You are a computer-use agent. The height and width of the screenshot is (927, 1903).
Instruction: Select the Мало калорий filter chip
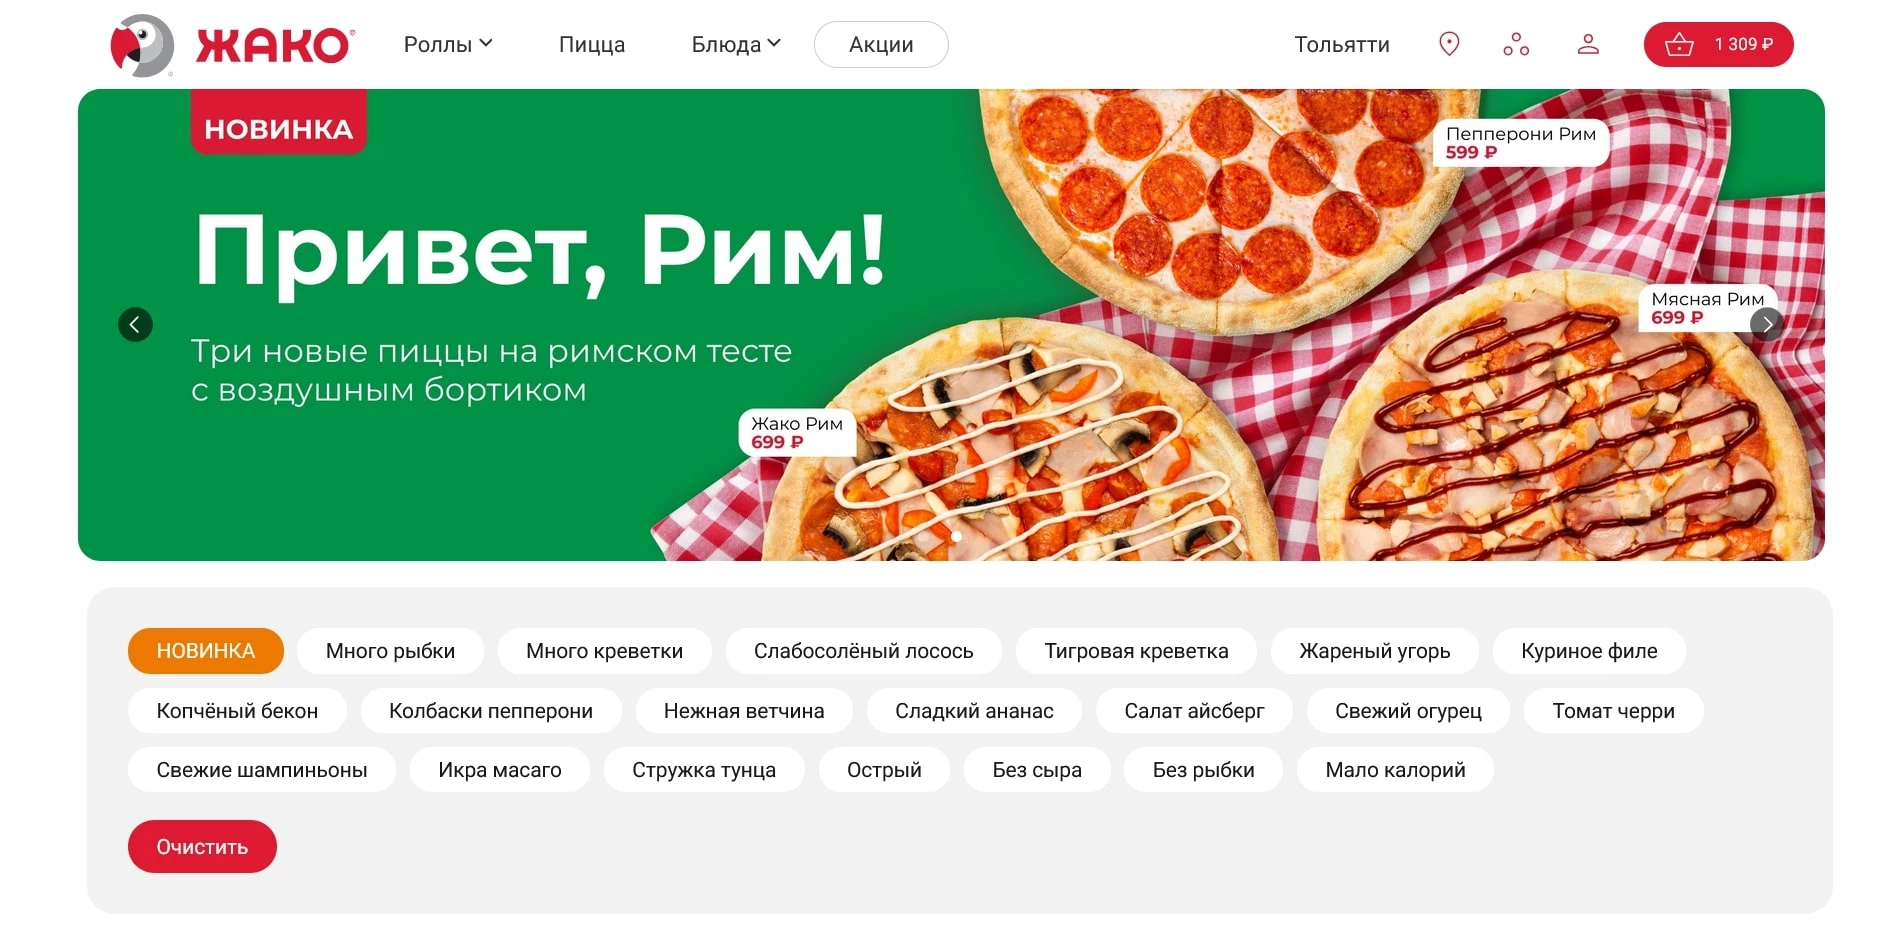click(x=1395, y=770)
